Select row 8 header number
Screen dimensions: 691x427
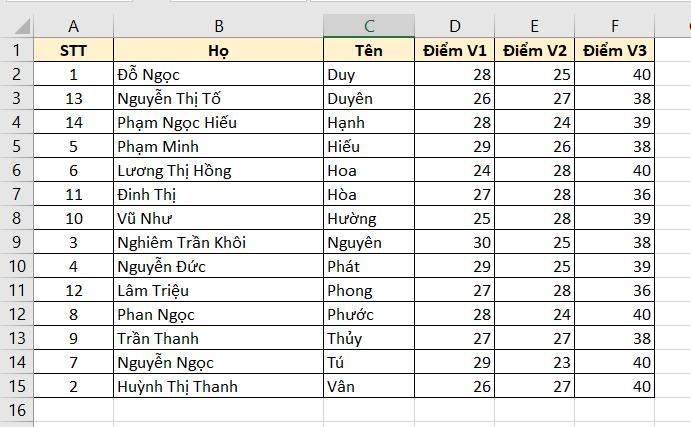coord(16,218)
